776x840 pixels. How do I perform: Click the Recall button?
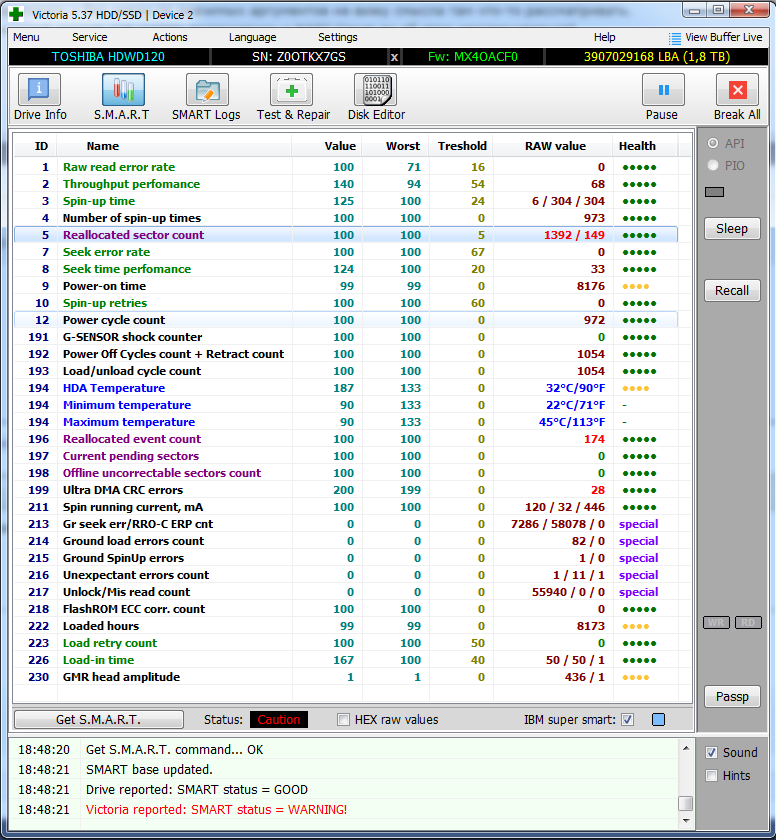732,290
